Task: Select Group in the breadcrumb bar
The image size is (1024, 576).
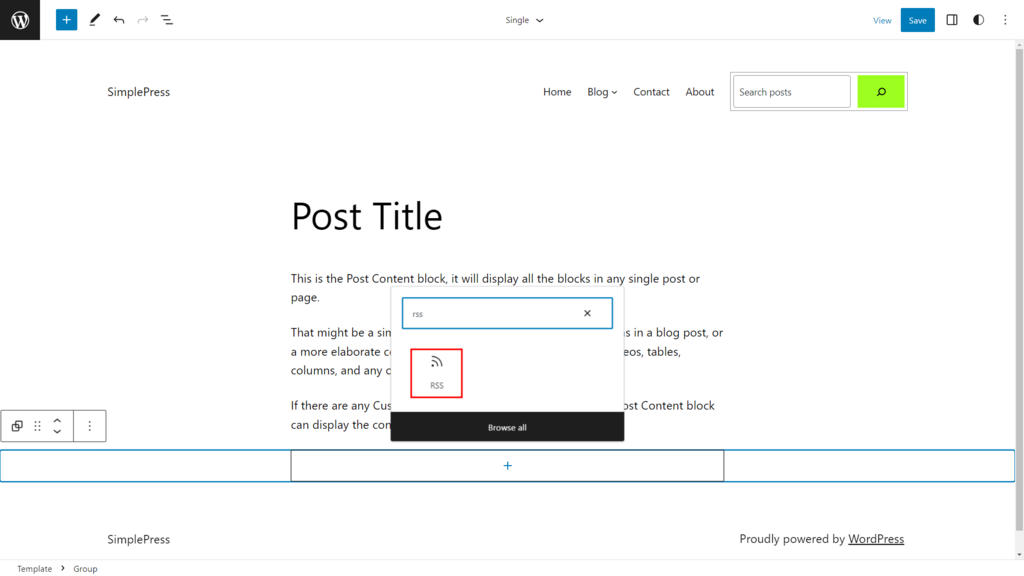Action: pyautogui.click(x=85, y=568)
